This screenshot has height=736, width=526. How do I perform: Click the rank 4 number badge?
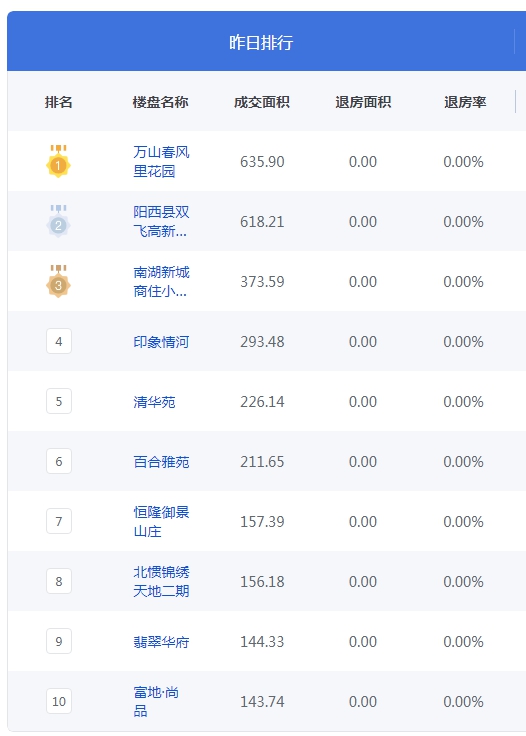[x=59, y=341]
